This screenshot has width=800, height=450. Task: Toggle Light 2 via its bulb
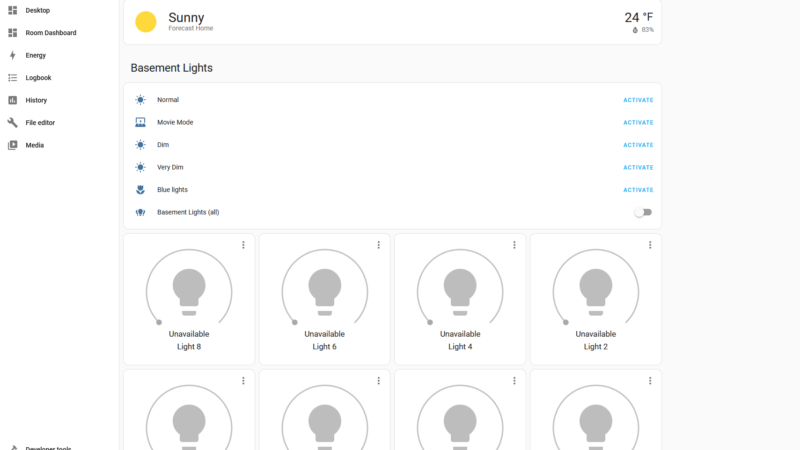(595, 289)
